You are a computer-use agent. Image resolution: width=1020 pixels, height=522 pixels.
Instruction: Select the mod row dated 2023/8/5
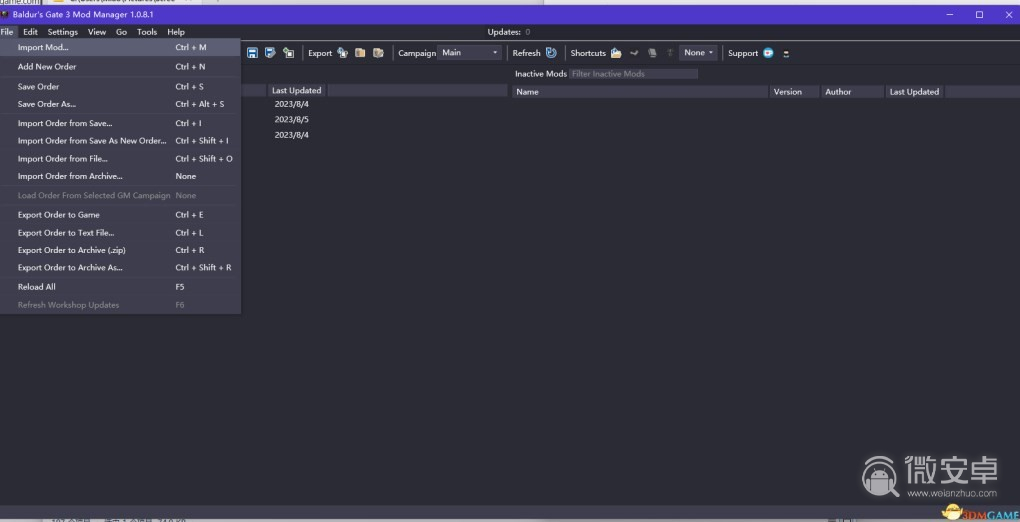pyautogui.click(x=292, y=119)
